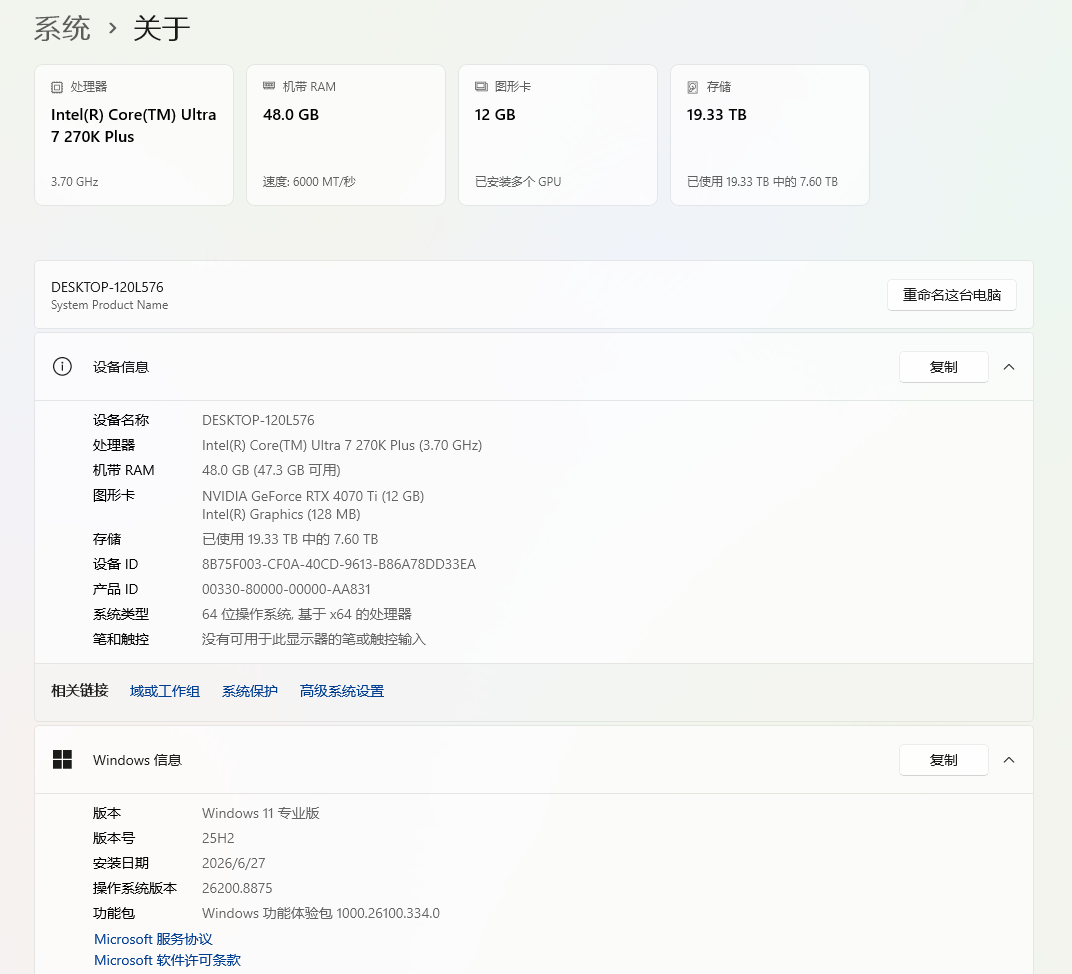The image size is (1072, 974).
Task: Select the 设备名称 value DESKTOP-120L576
Action: click(258, 420)
